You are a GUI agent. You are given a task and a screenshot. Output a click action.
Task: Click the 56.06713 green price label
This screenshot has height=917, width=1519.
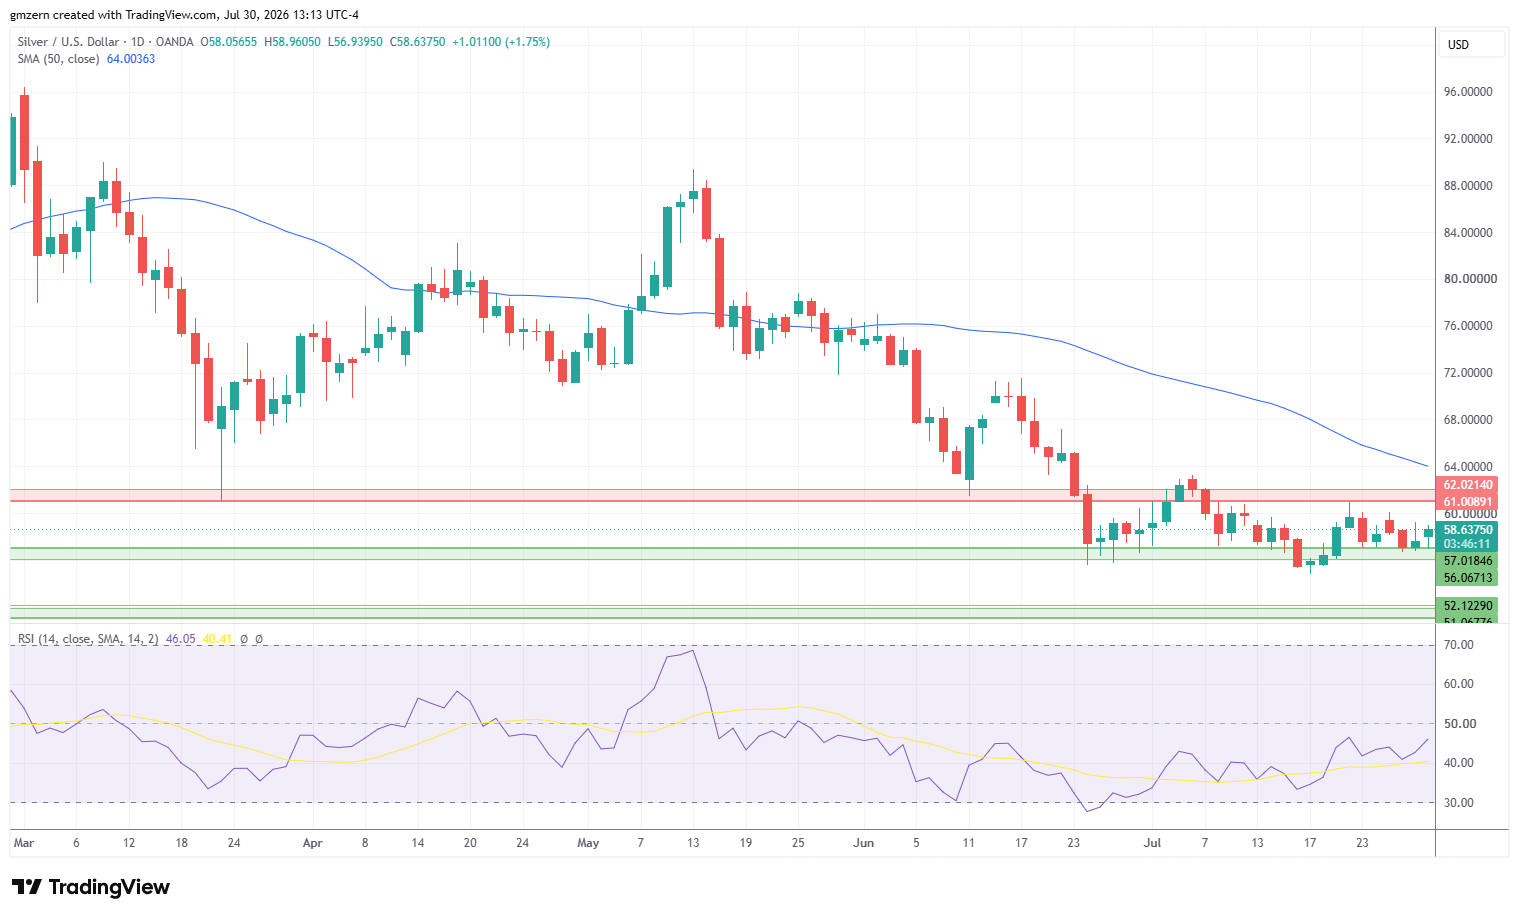(1467, 578)
